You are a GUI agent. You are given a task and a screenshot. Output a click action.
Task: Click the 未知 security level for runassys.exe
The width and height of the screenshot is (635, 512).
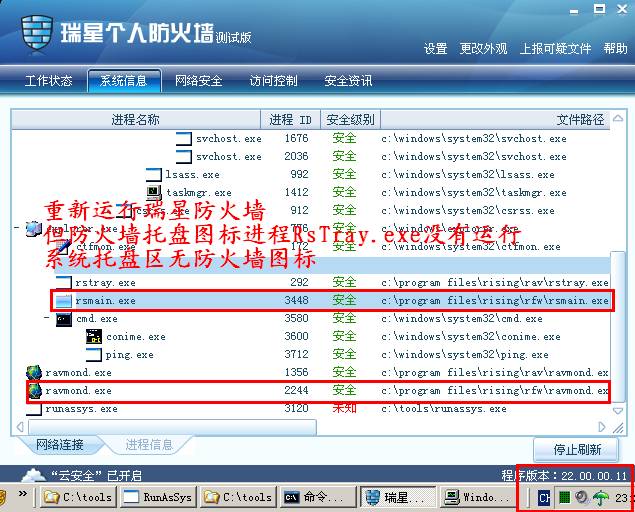coord(344,408)
